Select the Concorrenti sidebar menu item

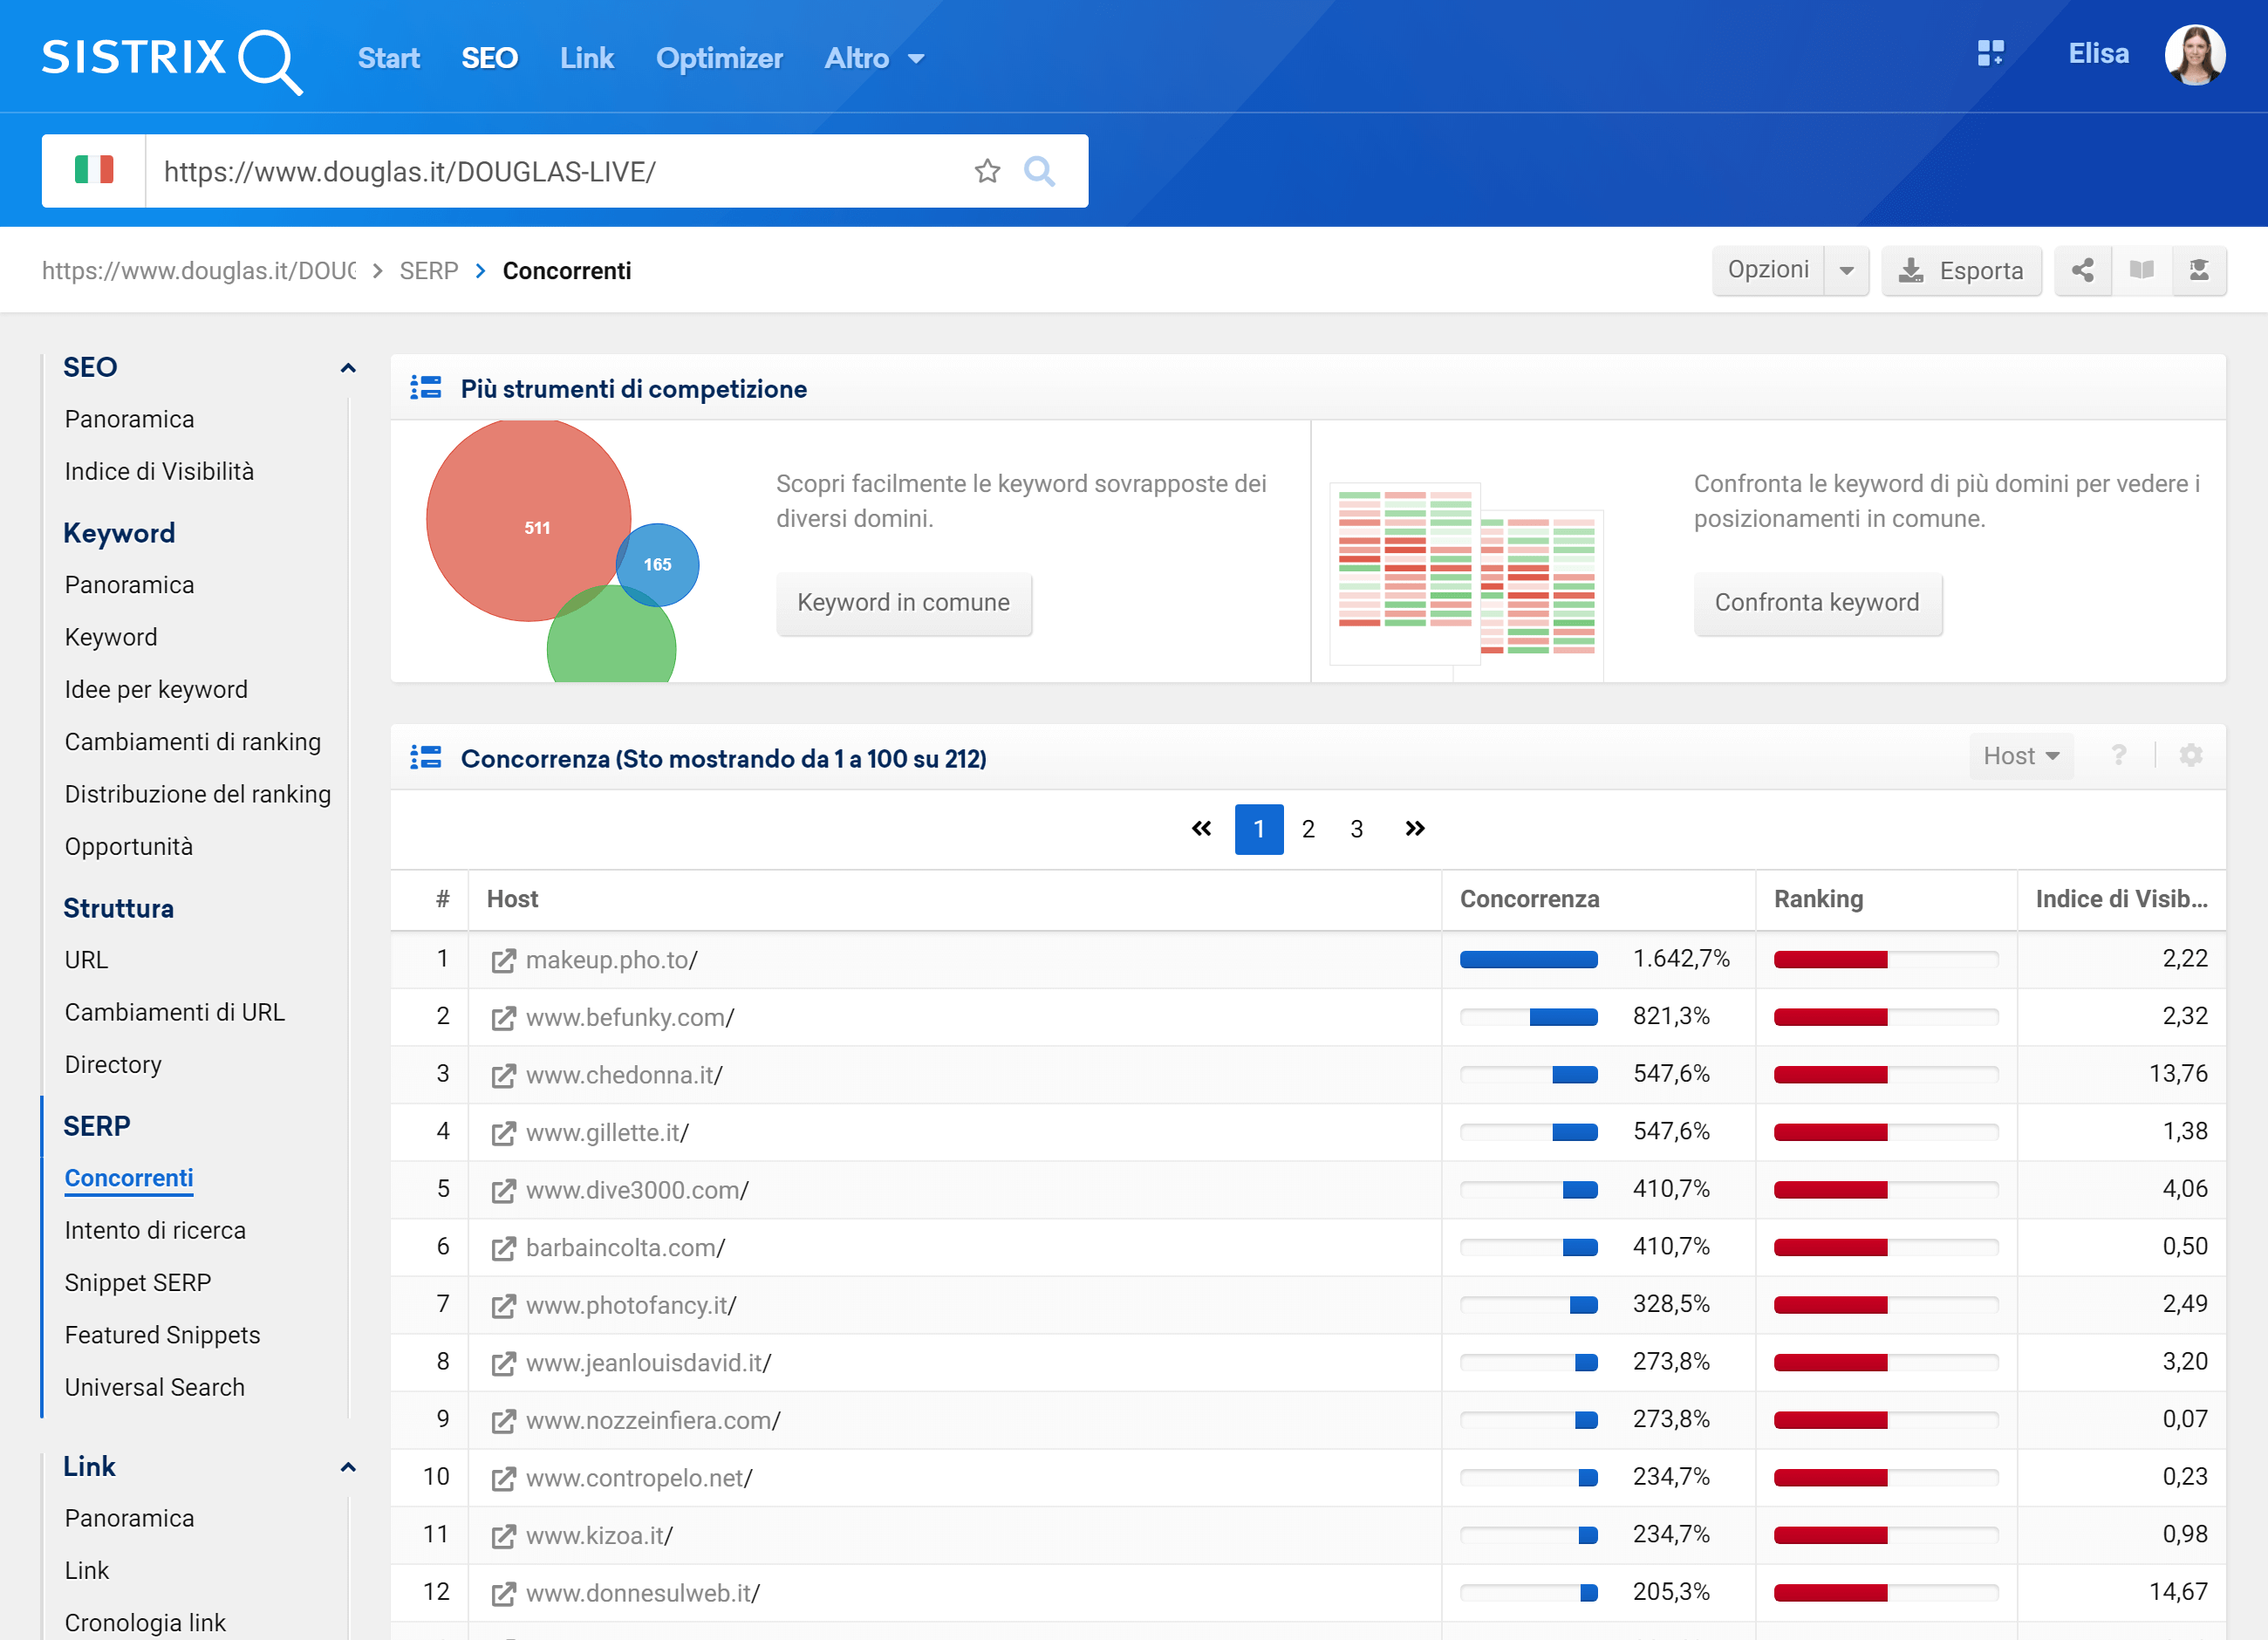click(126, 1179)
